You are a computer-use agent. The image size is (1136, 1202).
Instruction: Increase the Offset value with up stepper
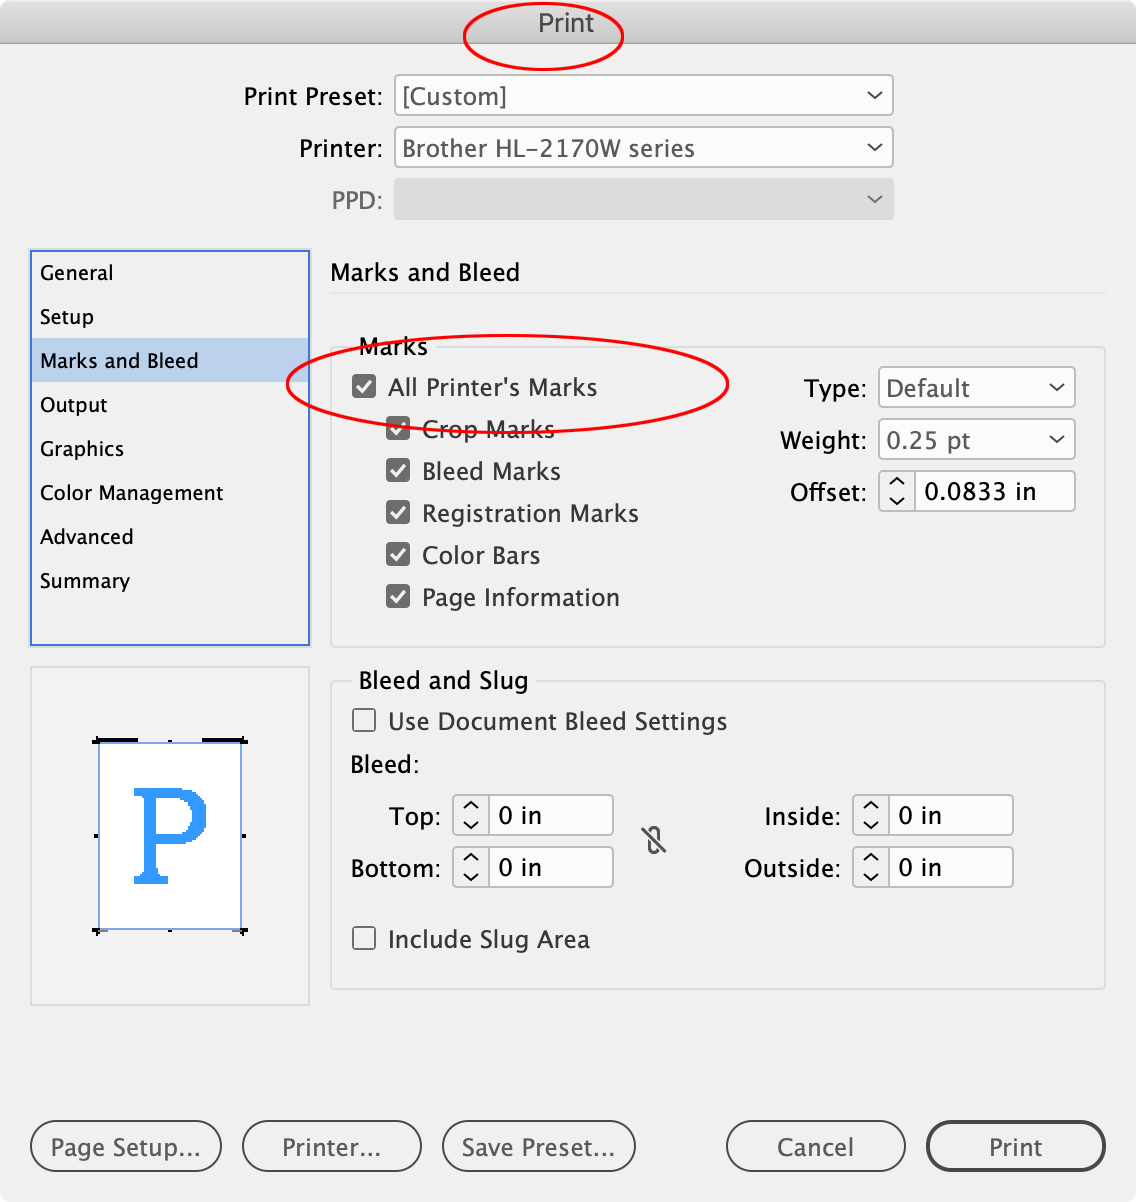(x=896, y=483)
